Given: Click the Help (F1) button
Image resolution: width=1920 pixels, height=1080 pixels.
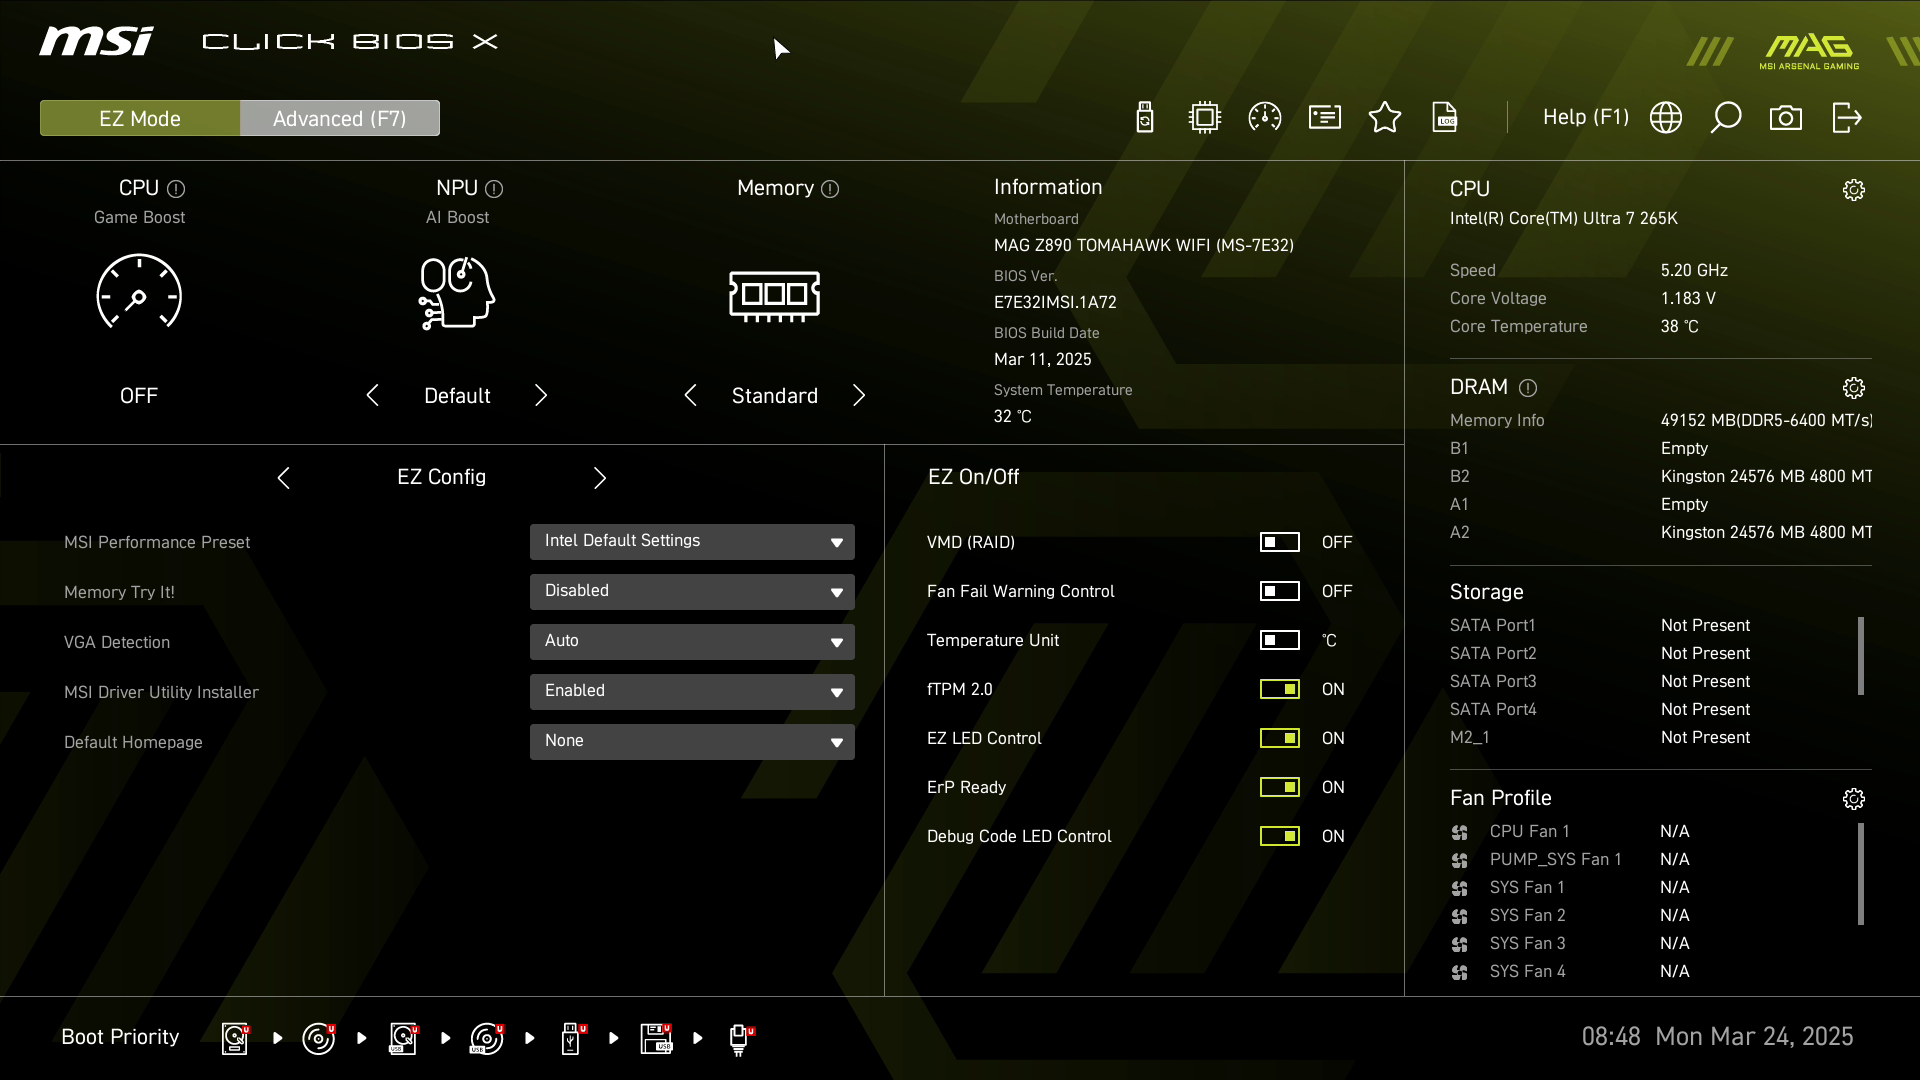Looking at the screenshot, I should pyautogui.click(x=1585, y=118).
